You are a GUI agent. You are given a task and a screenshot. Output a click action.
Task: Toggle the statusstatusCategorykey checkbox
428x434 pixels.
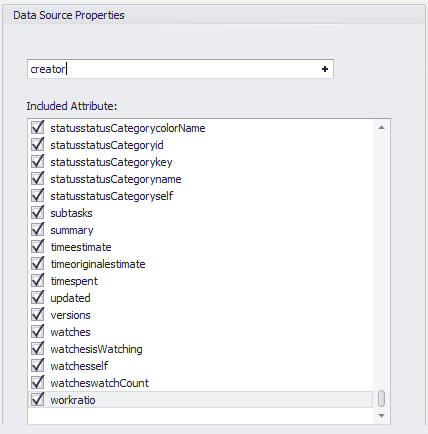click(x=37, y=161)
